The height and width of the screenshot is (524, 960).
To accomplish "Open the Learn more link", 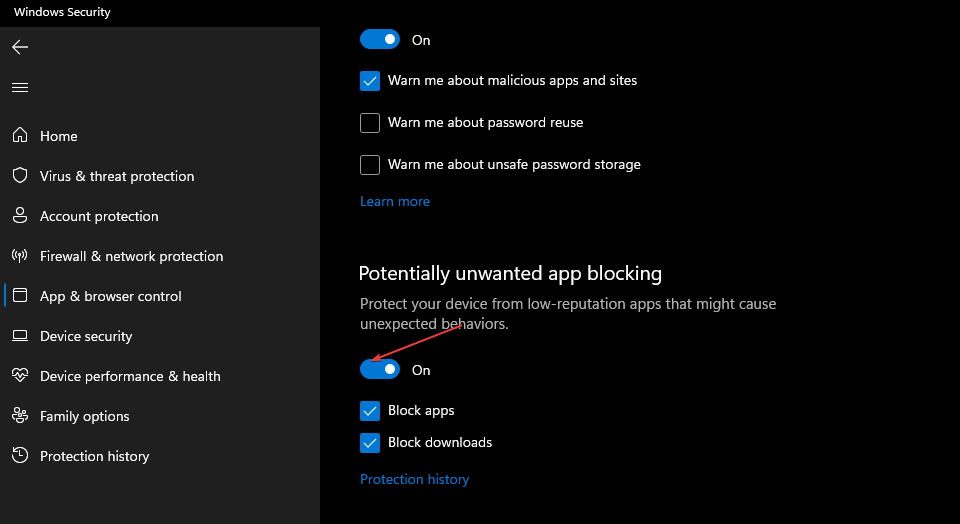I will click(395, 201).
